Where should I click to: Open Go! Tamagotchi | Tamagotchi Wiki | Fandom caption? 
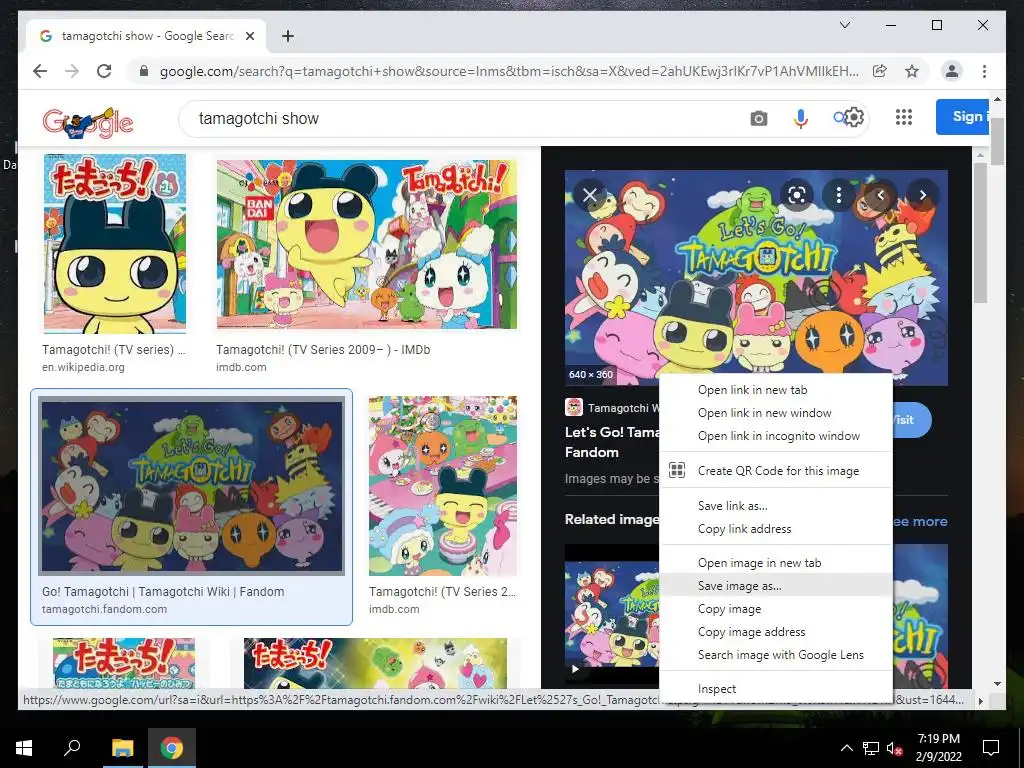163,592
